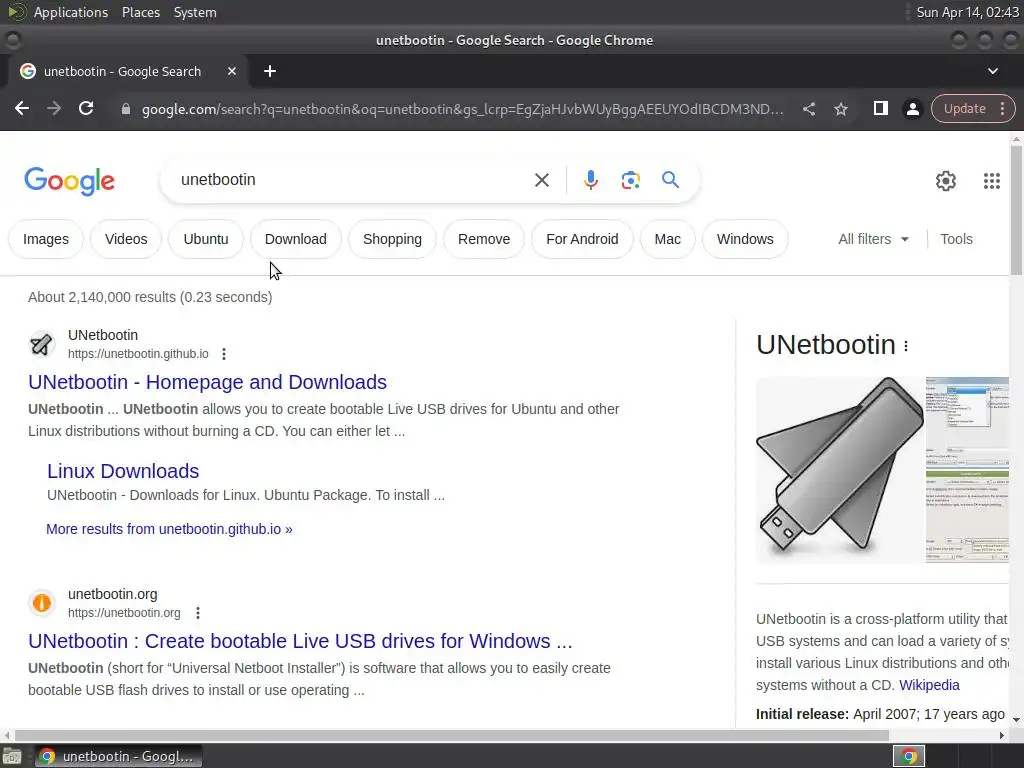Open More results from unetbootin.github.io
This screenshot has width=1024, height=768.
(x=169, y=529)
